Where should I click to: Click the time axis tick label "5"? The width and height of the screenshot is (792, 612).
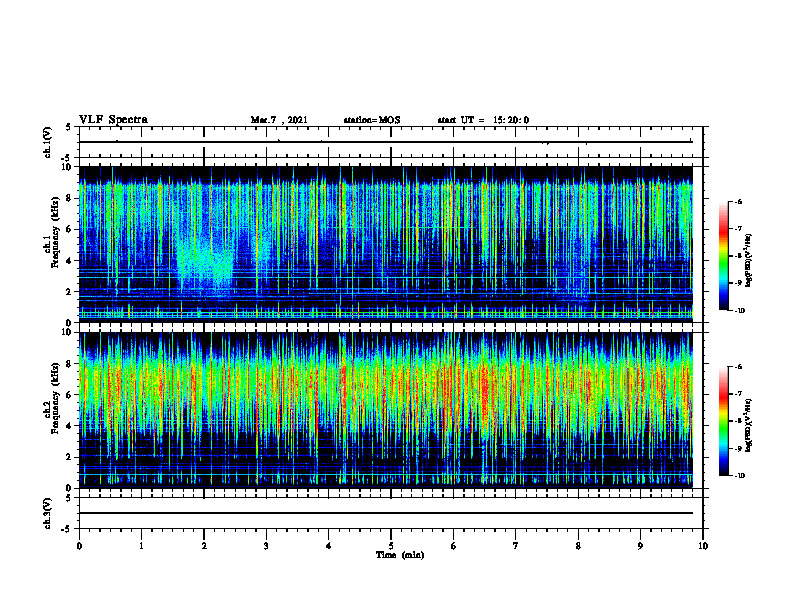(391, 546)
